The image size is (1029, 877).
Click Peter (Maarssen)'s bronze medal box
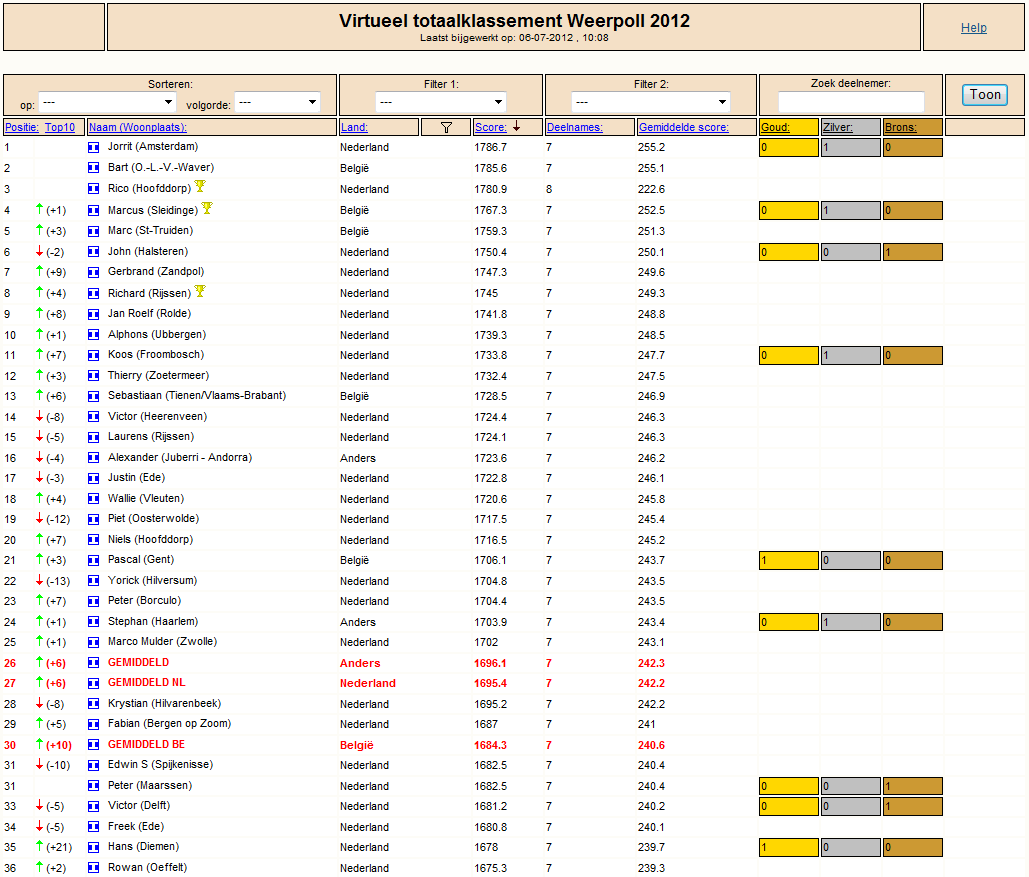pyautogui.click(x=913, y=786)
